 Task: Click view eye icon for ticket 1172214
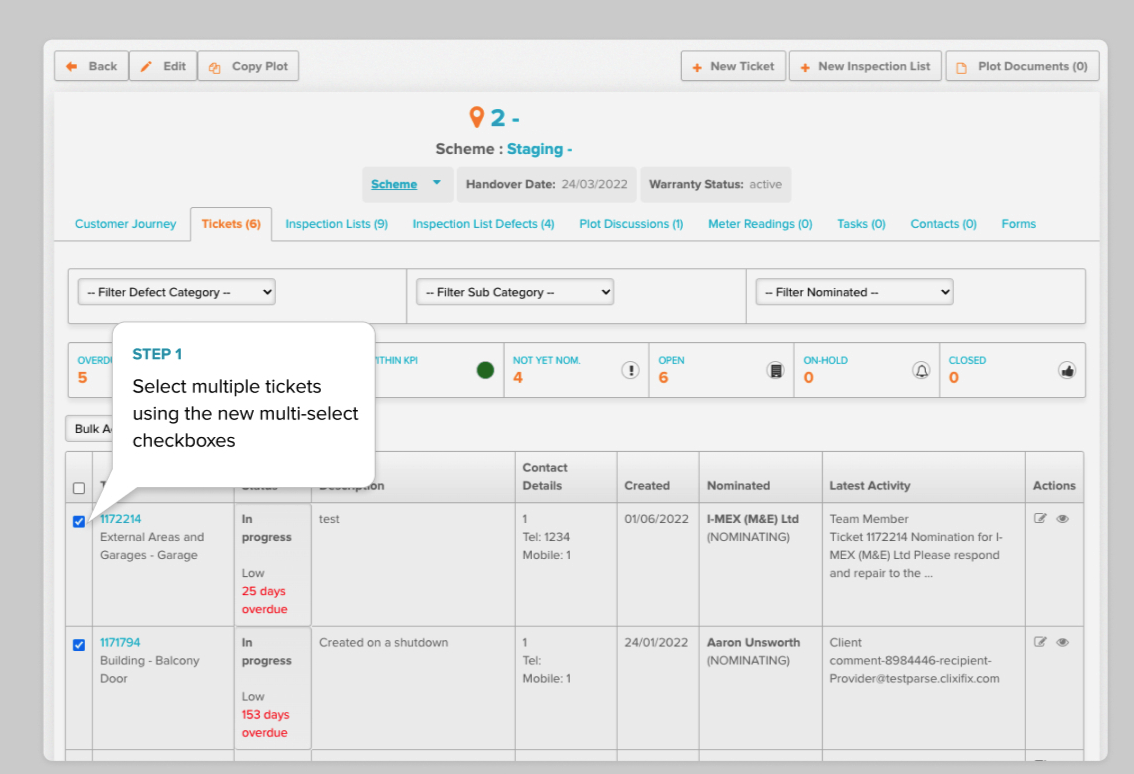1062,518
